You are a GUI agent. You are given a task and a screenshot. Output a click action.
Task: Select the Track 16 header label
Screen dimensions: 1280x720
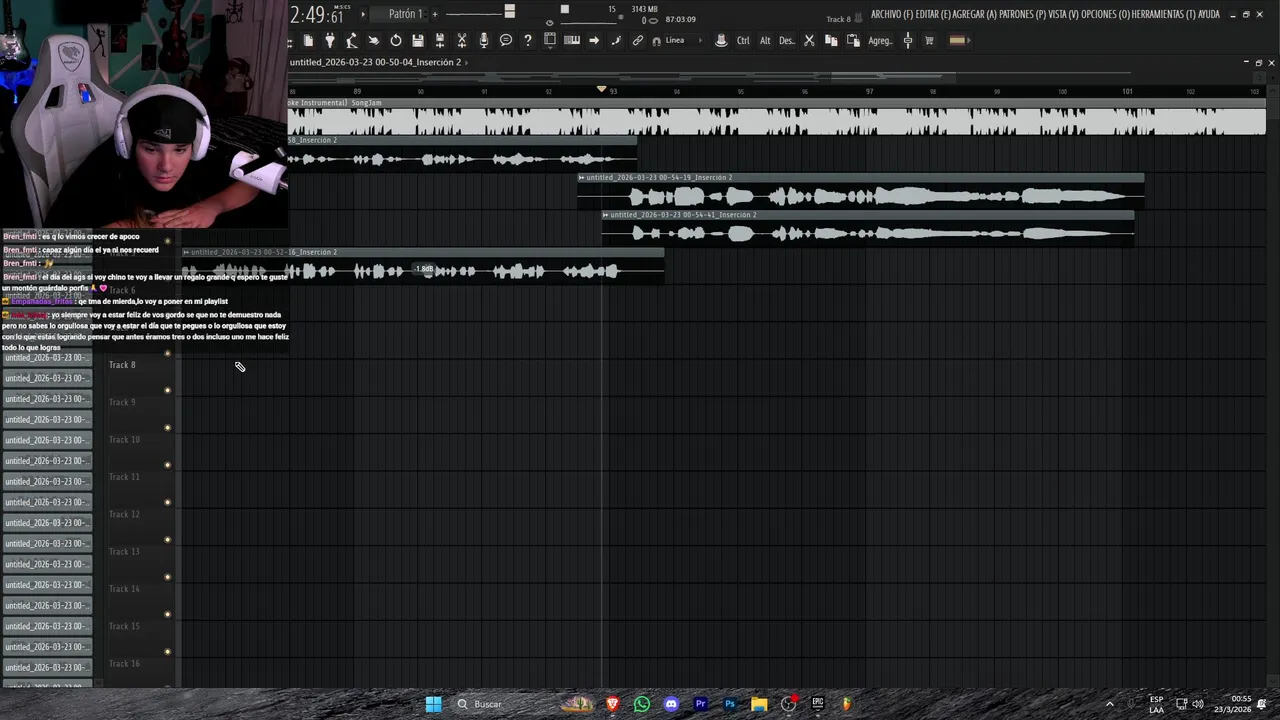pos(124,664)
